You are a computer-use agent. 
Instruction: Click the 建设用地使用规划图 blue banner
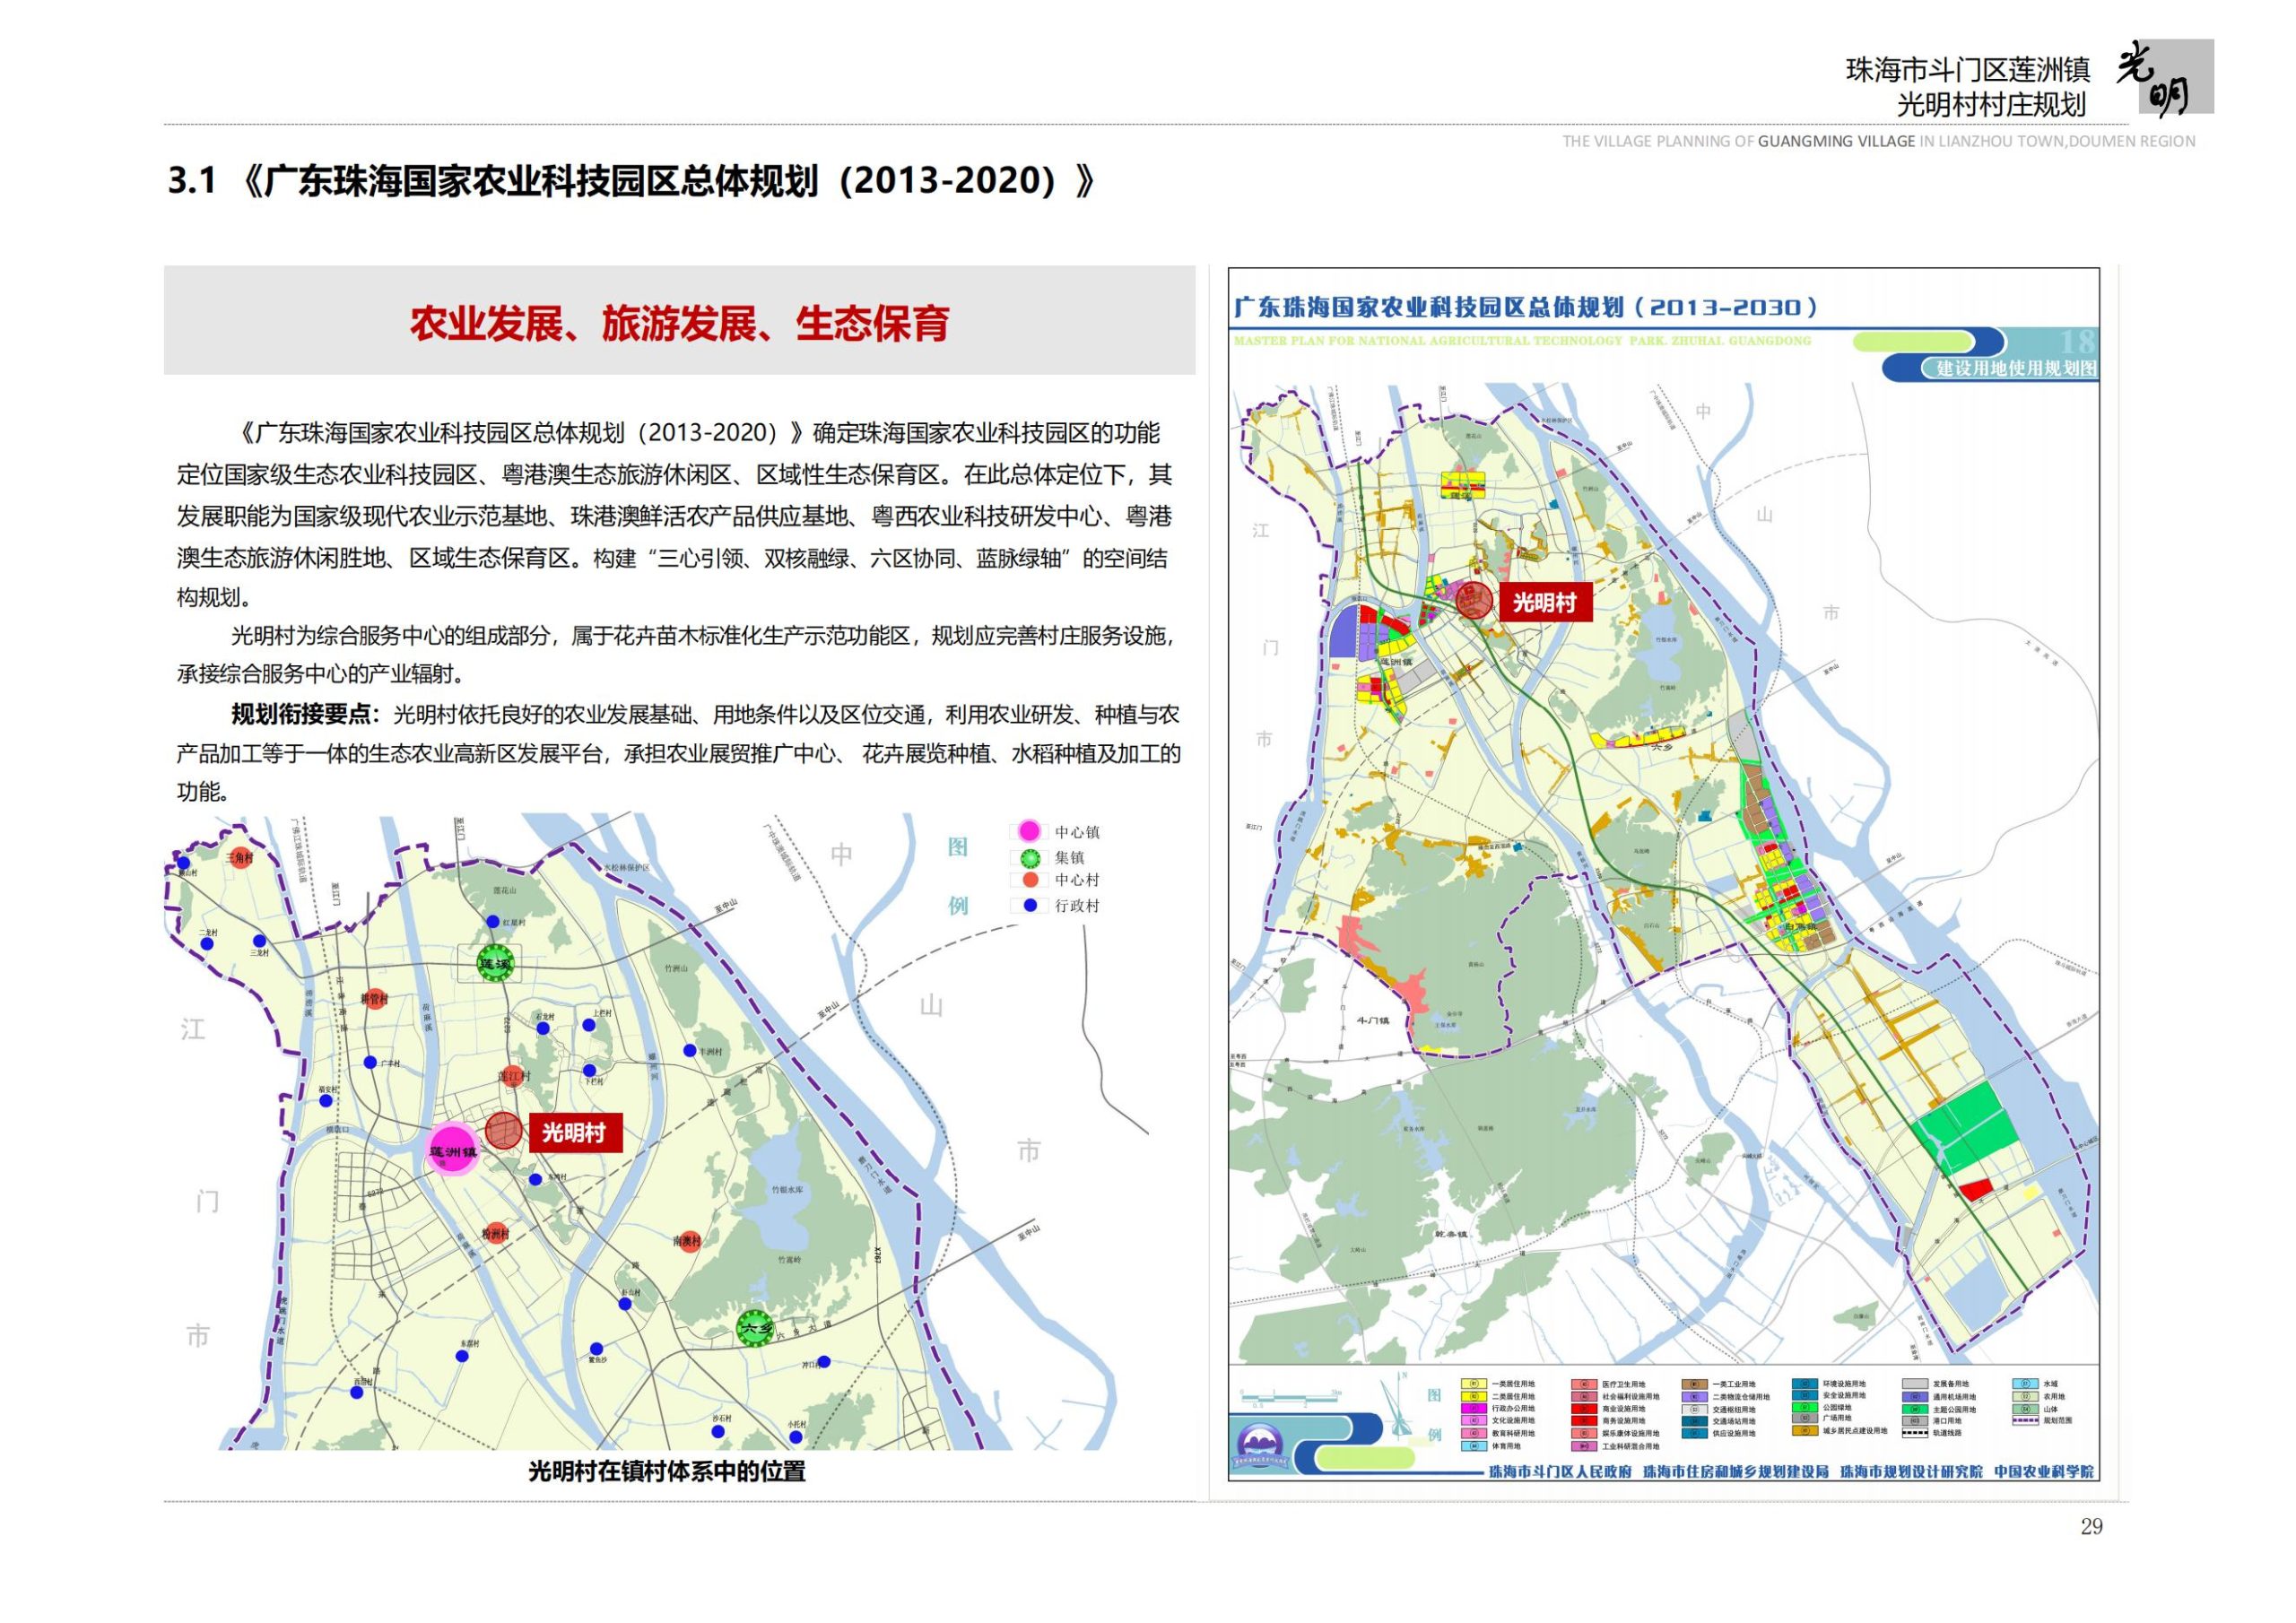[x=1990, y=368]
